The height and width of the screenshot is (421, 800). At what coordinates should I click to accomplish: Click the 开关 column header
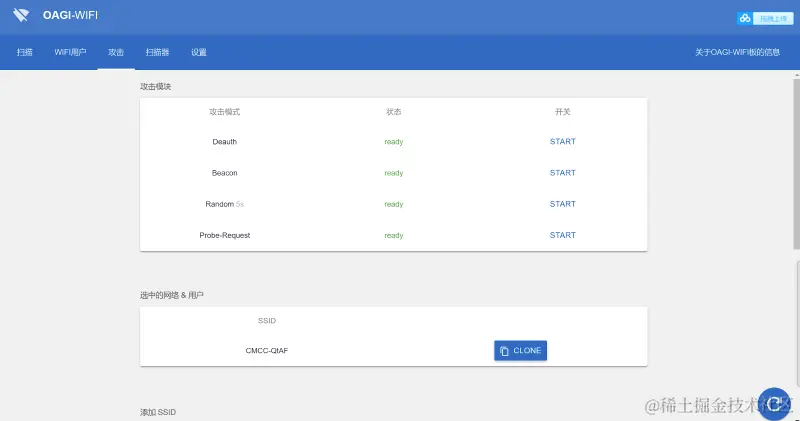(562, 112)
